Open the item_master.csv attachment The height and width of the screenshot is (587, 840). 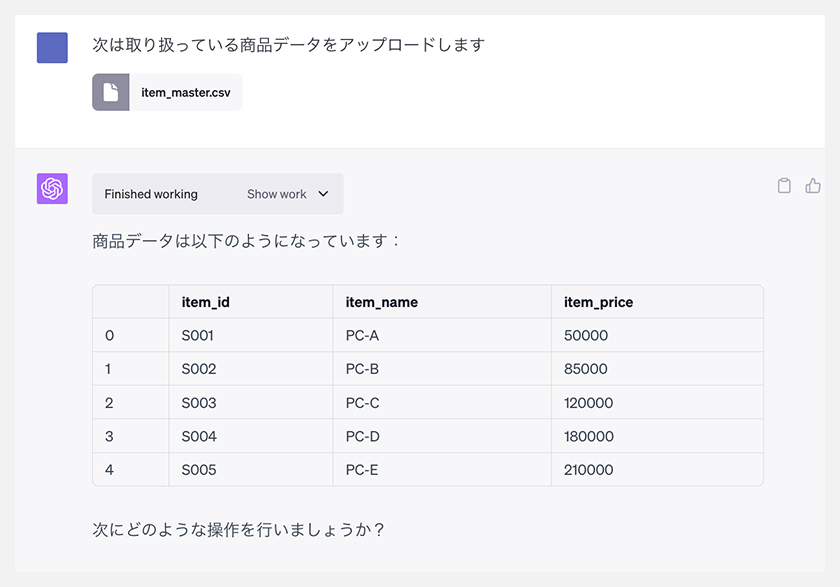pyautogui.click(x=167, y=92)
